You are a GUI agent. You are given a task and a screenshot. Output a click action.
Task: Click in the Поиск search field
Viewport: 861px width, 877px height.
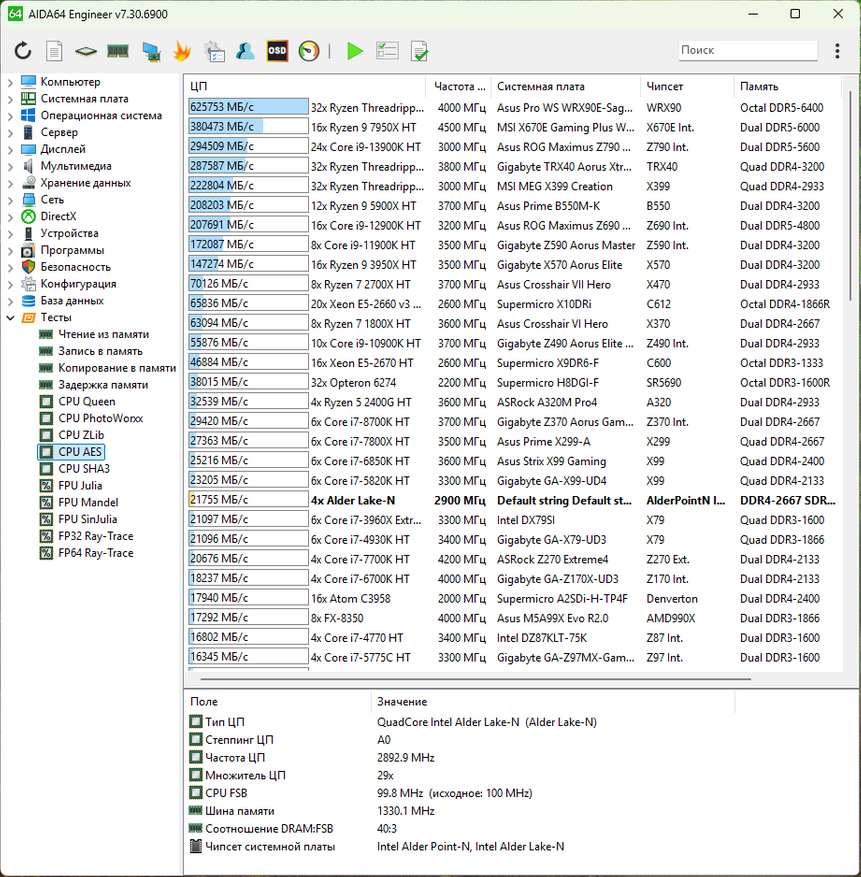(748, 50)
